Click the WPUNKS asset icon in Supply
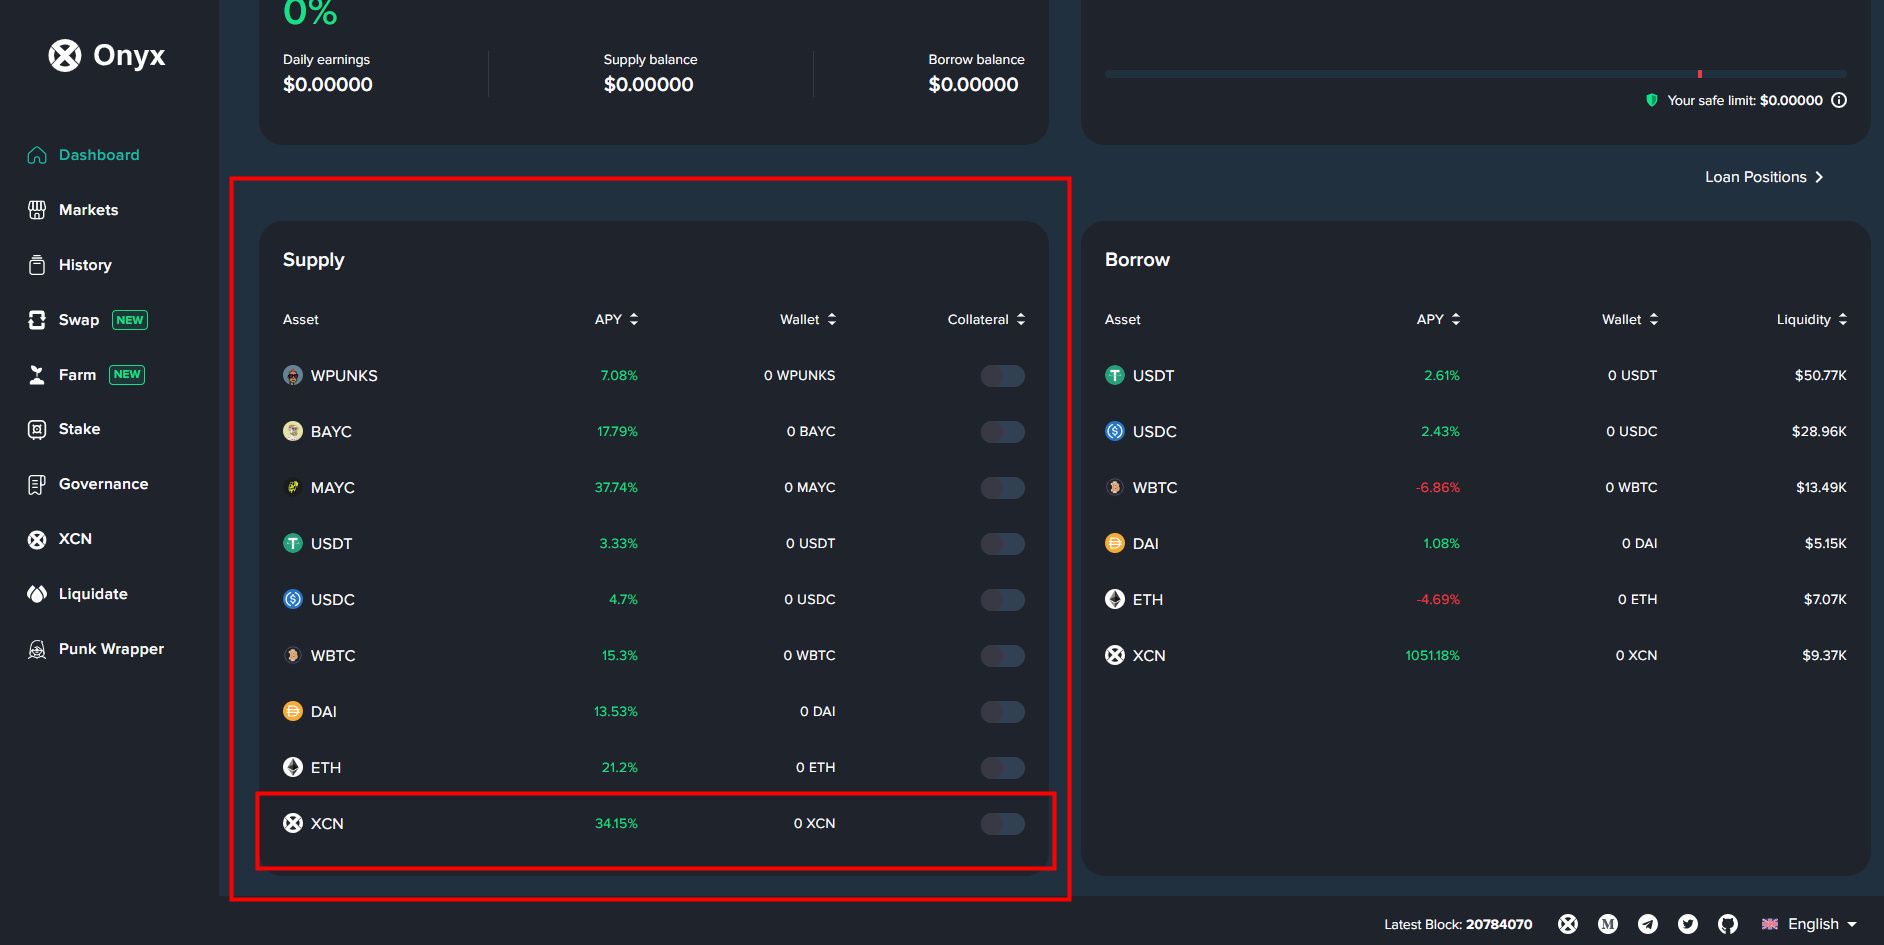This screenshot has width=1884, height=945. coord(293,376)
